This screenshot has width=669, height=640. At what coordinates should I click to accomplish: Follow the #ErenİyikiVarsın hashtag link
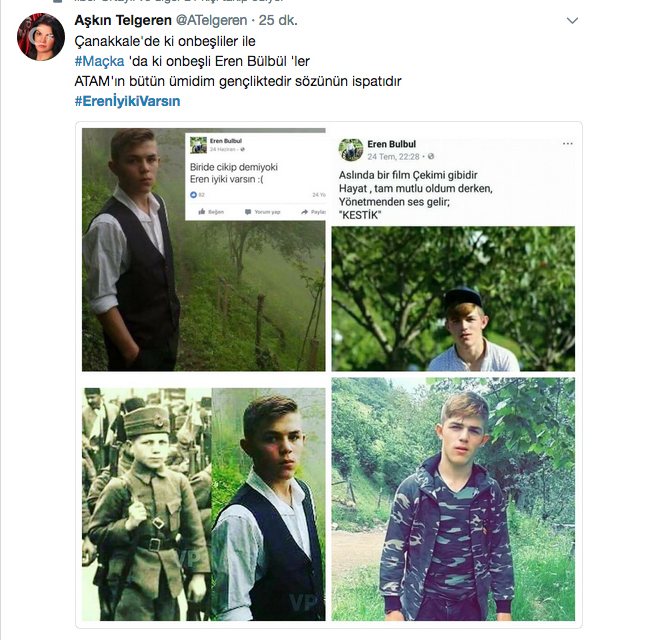coord(127,101)
